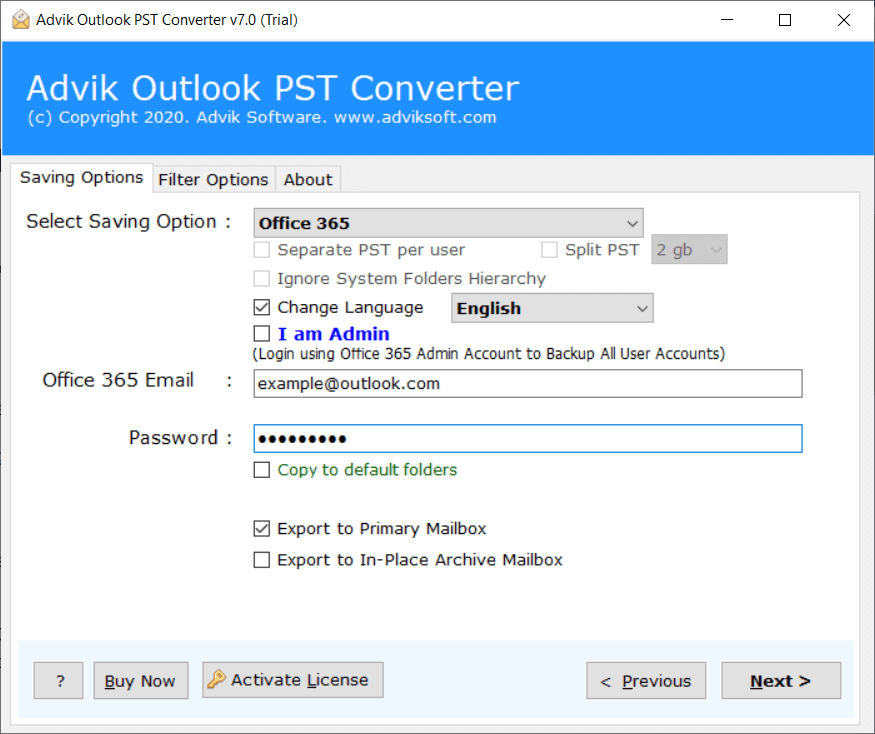The width and height of the screenshot is (875, 734).
Task: Switch to the Filter Options tab
Action: click(213, 179)
